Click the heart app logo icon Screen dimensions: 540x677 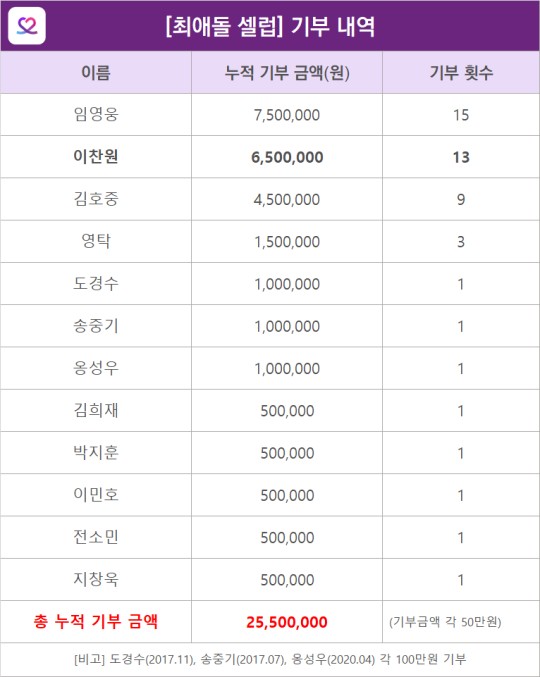(27, 25)
